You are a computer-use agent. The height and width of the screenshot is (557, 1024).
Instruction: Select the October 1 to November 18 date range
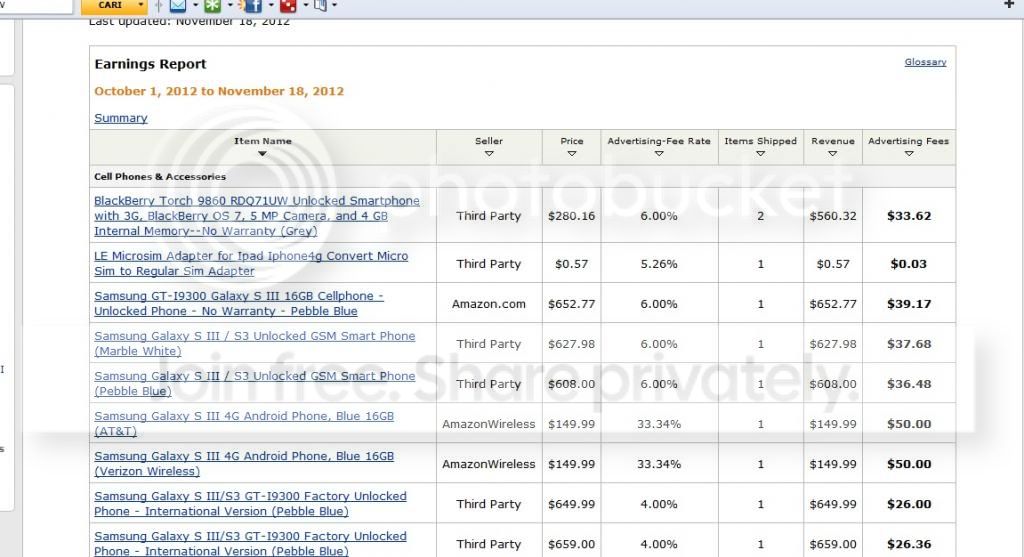[x=219, y=91]
